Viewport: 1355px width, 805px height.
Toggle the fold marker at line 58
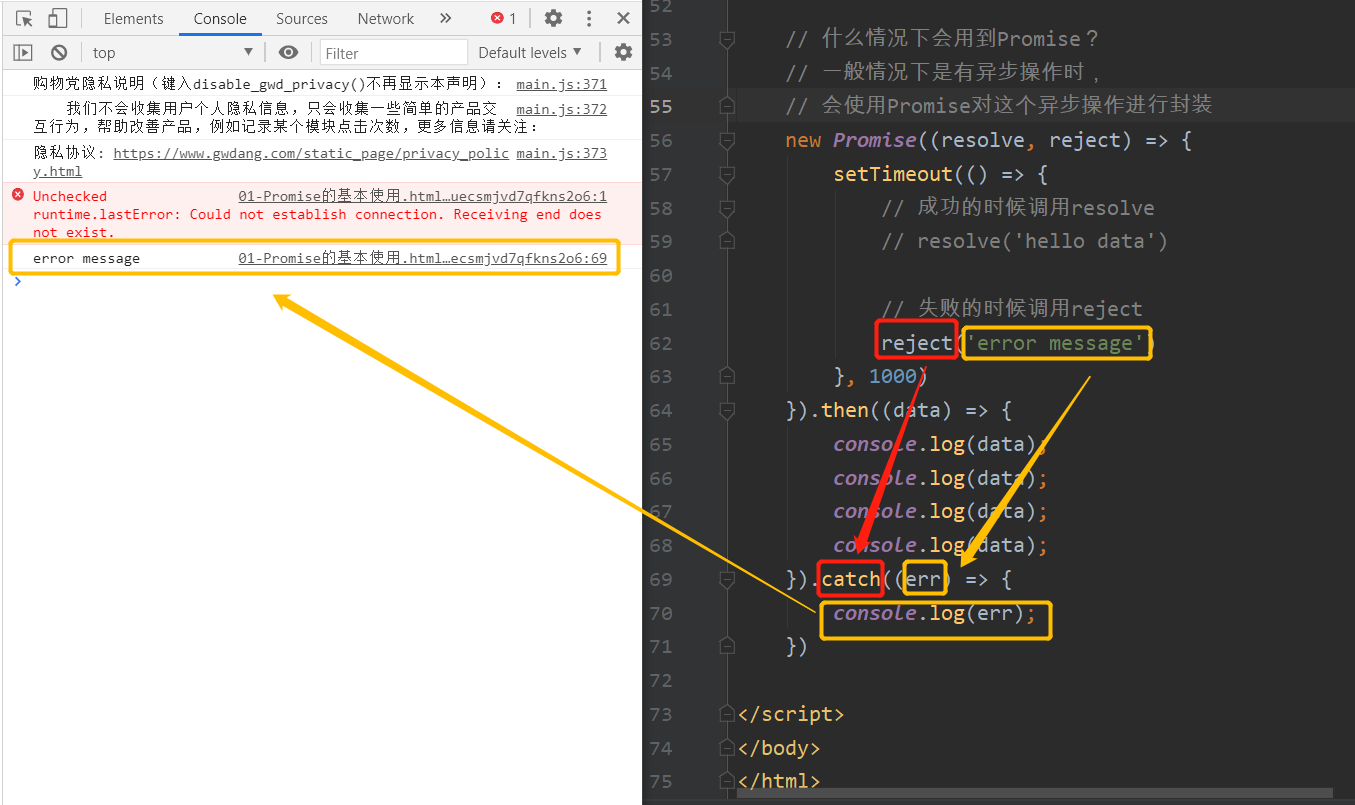727,208
